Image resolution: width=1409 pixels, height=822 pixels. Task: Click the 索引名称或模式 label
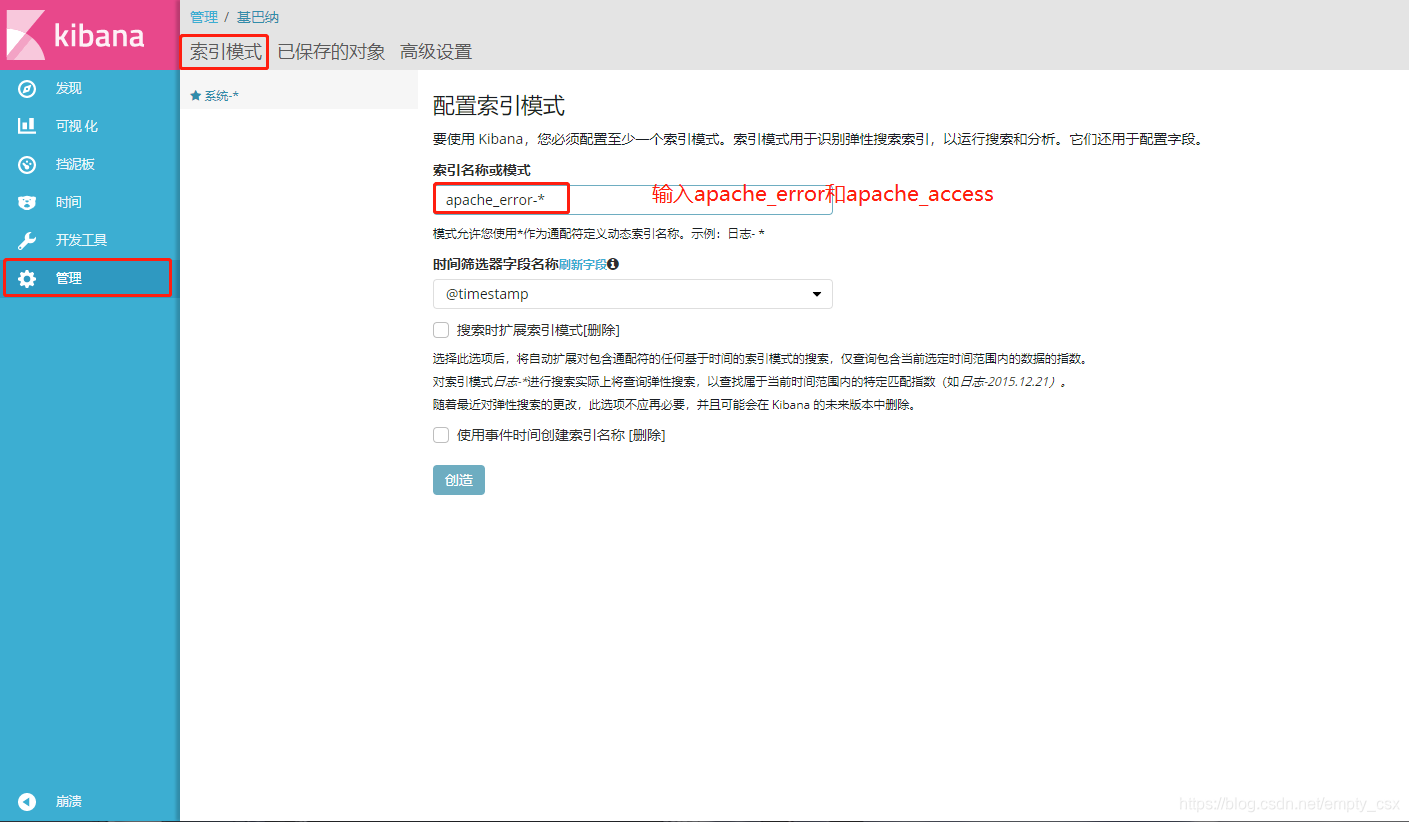[482, 170]
